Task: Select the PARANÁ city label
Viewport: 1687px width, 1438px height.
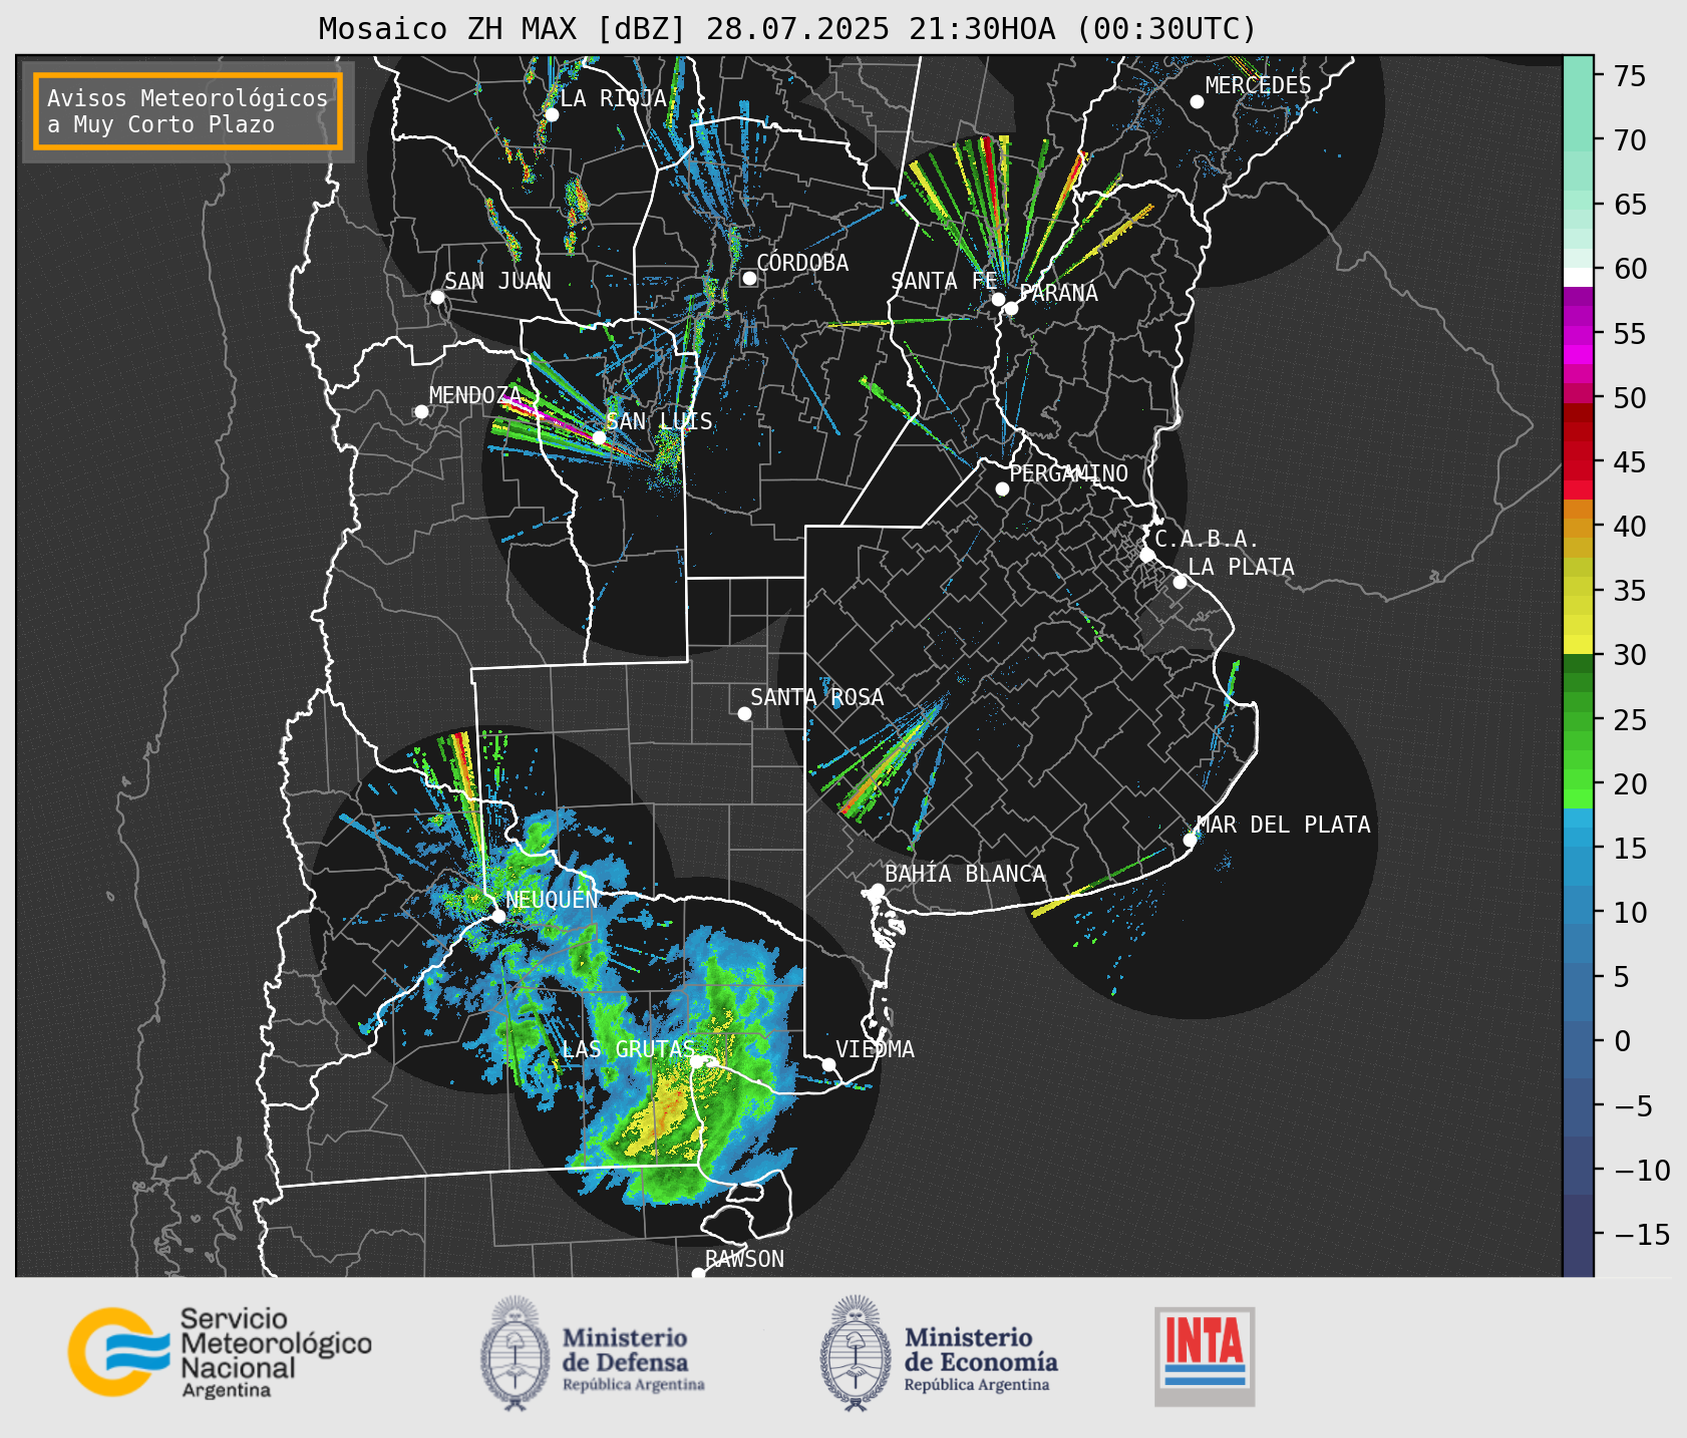Action: (x=1058, y=293)
